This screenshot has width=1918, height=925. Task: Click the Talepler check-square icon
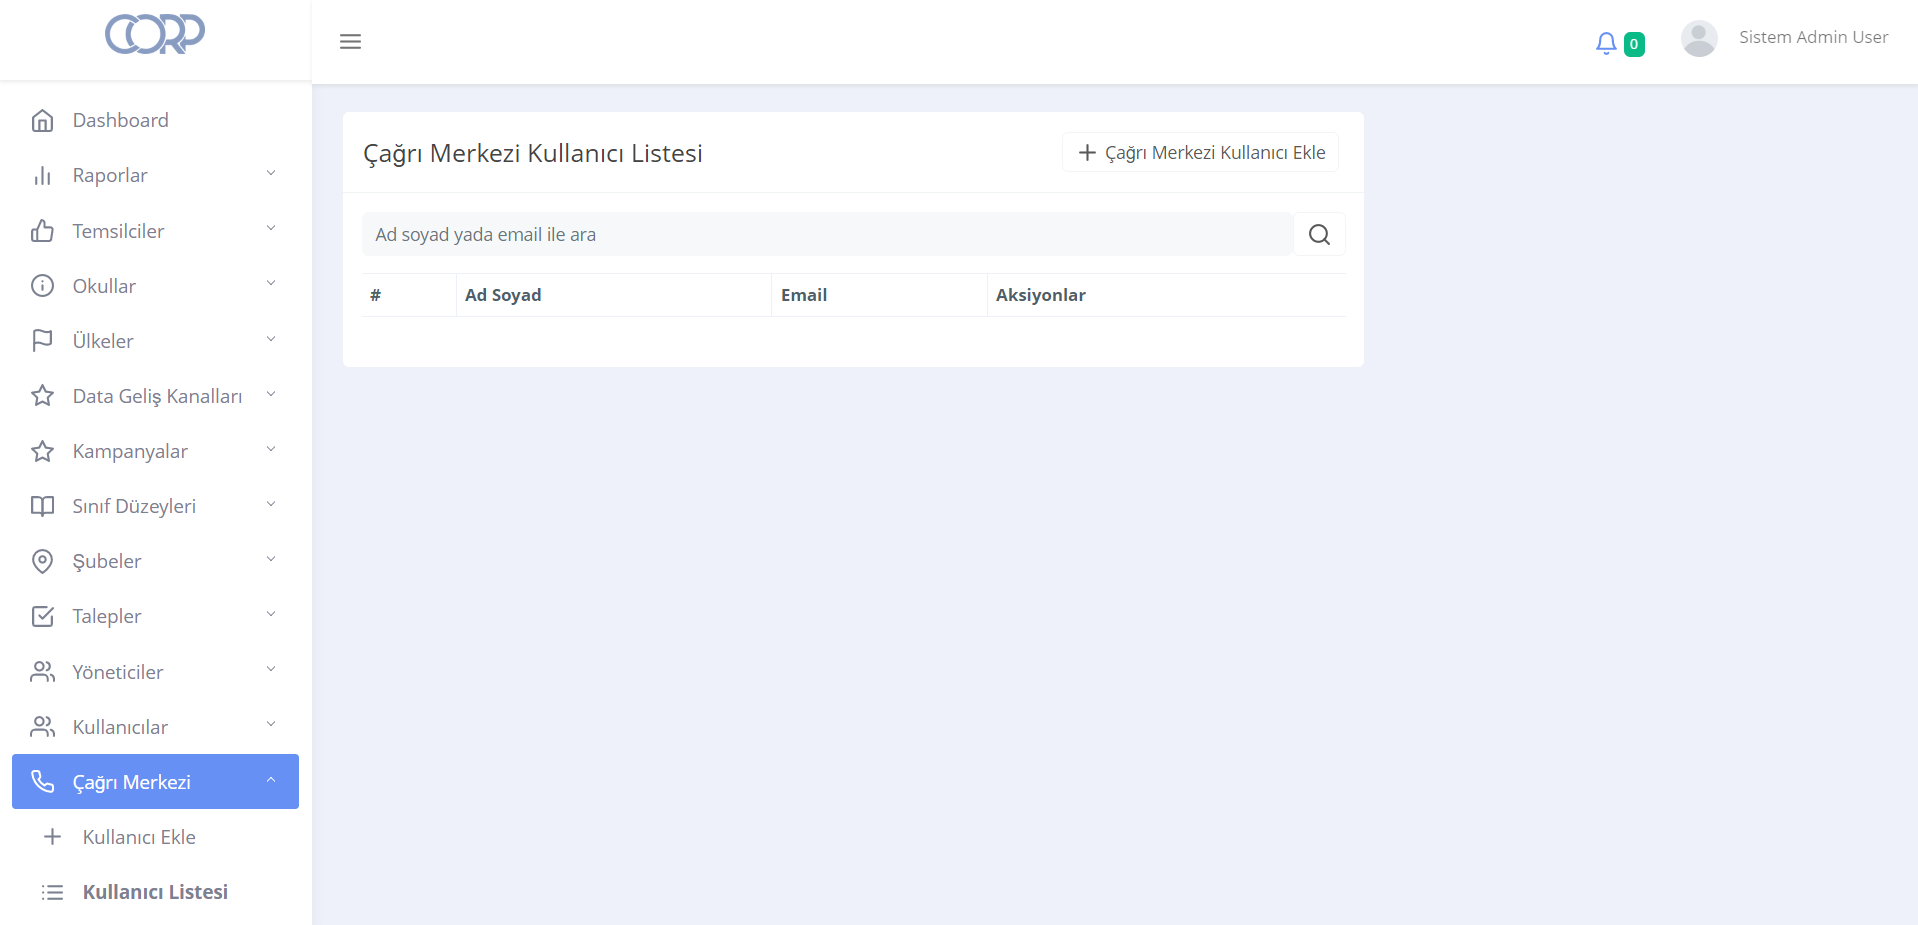42,617
